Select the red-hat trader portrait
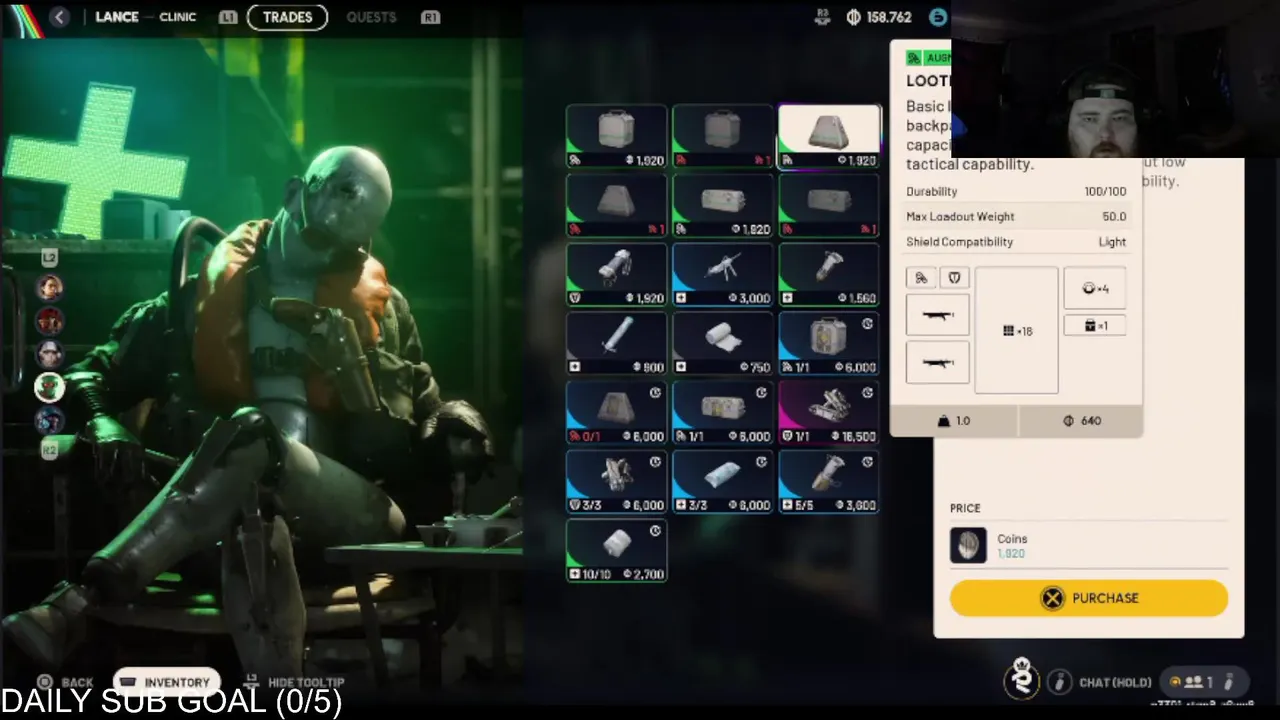 (x=49, y=321)
